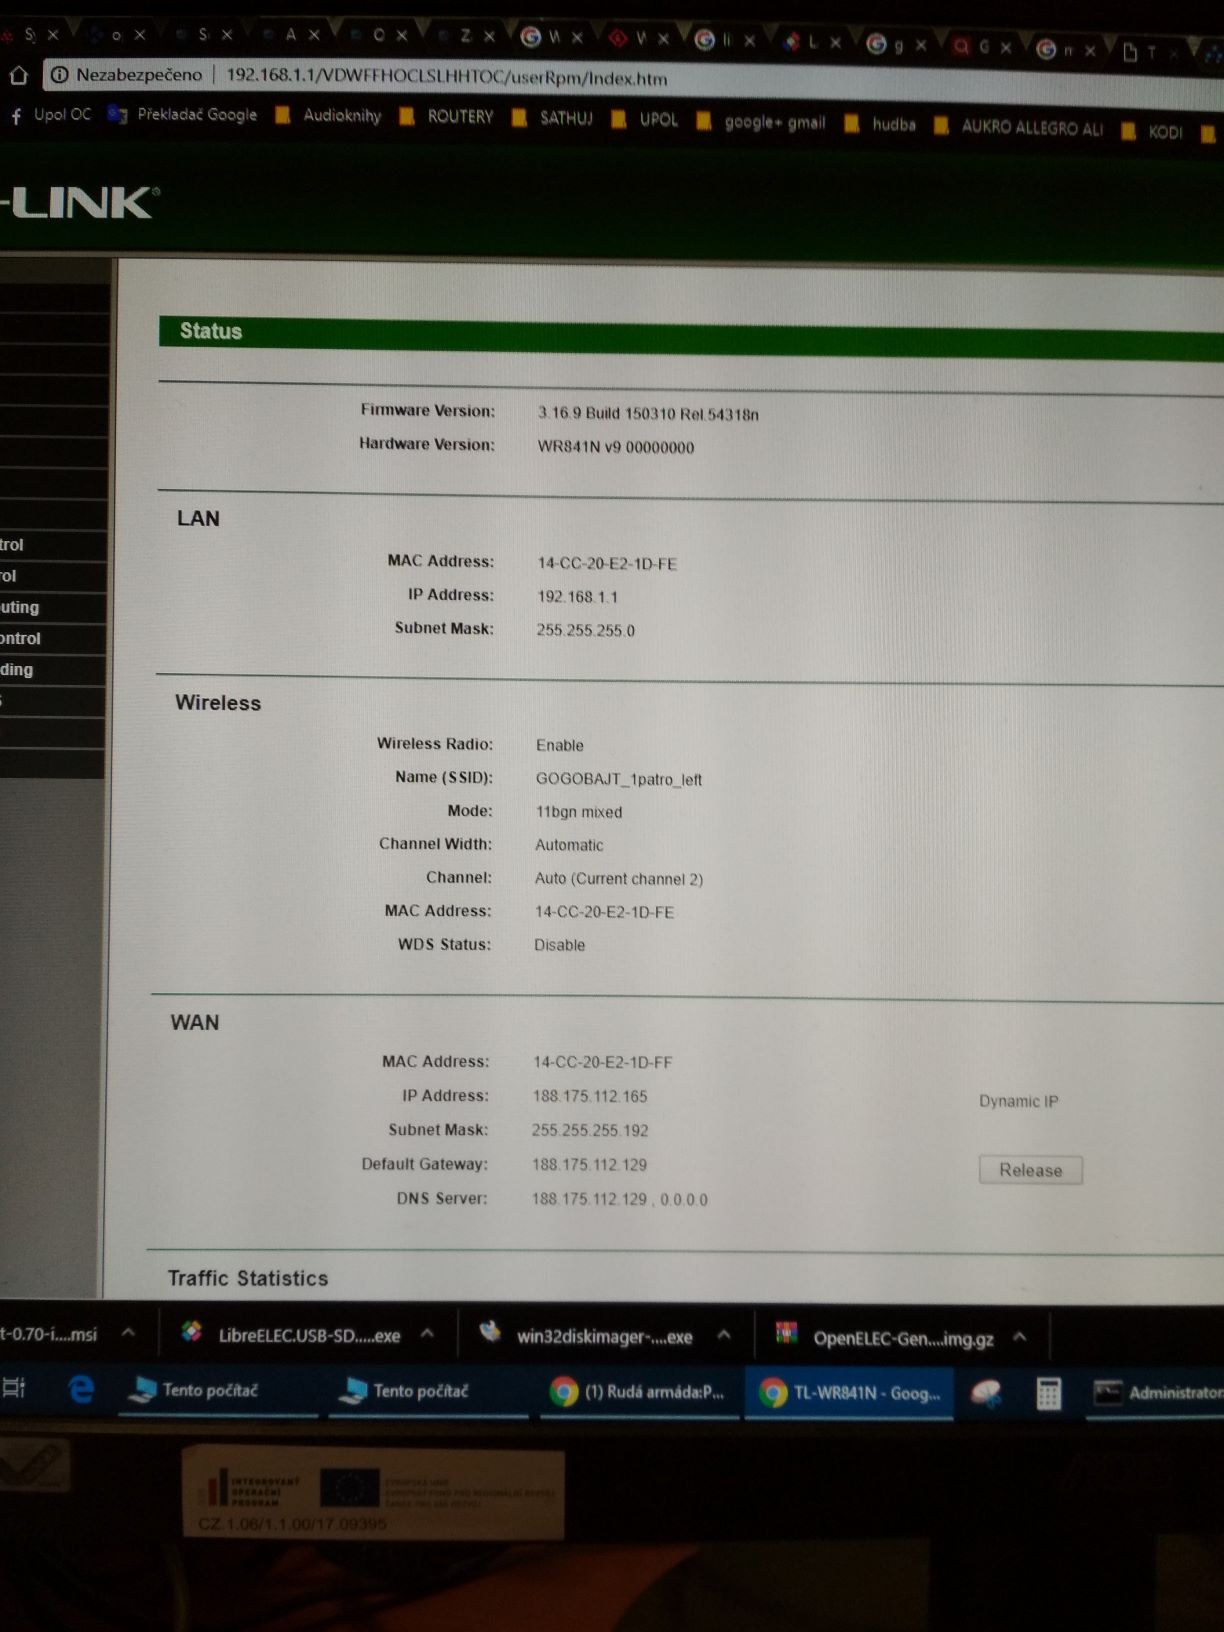Expand options for OpenELEC-Gen img.gz download
This screenshot has width=1224, height=1632.
tap(1020, 1337)
